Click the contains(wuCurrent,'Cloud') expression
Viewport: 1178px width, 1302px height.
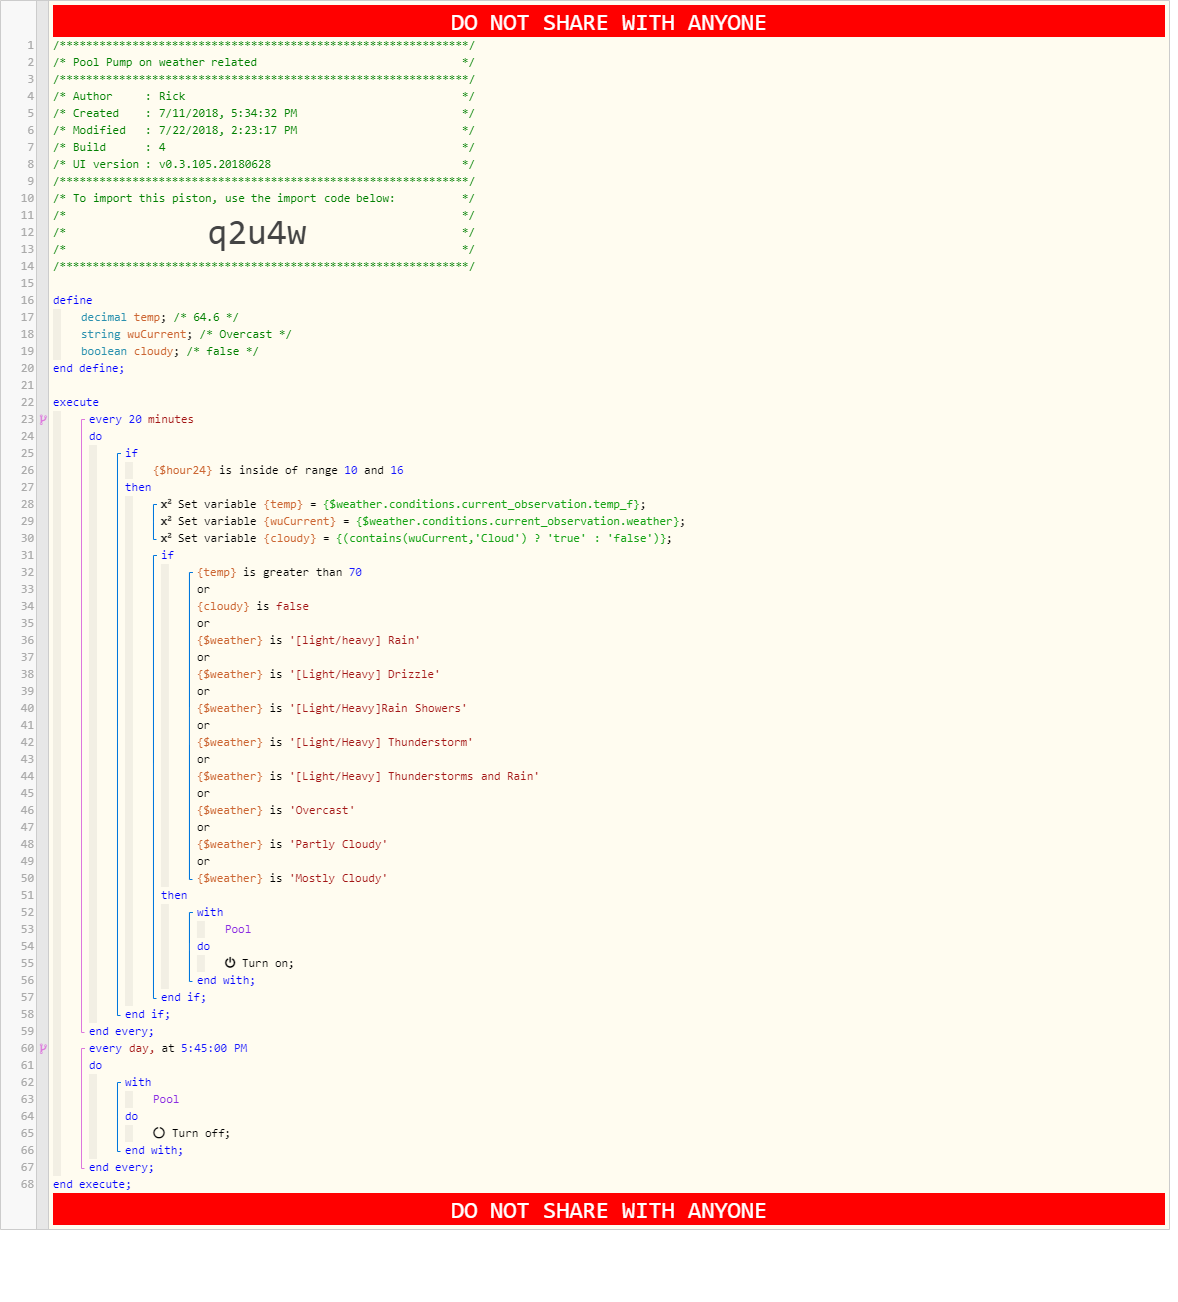503,538
